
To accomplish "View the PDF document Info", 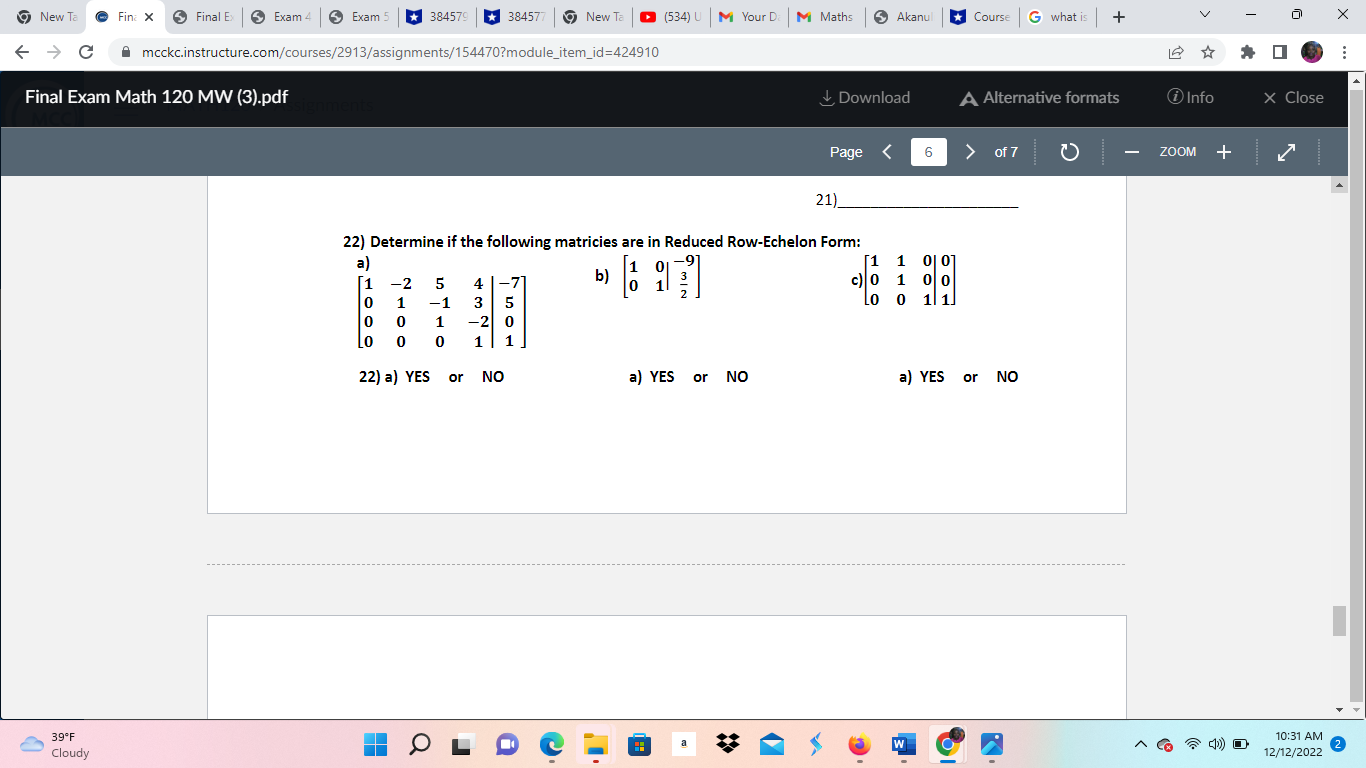I will pos(1190,97).
